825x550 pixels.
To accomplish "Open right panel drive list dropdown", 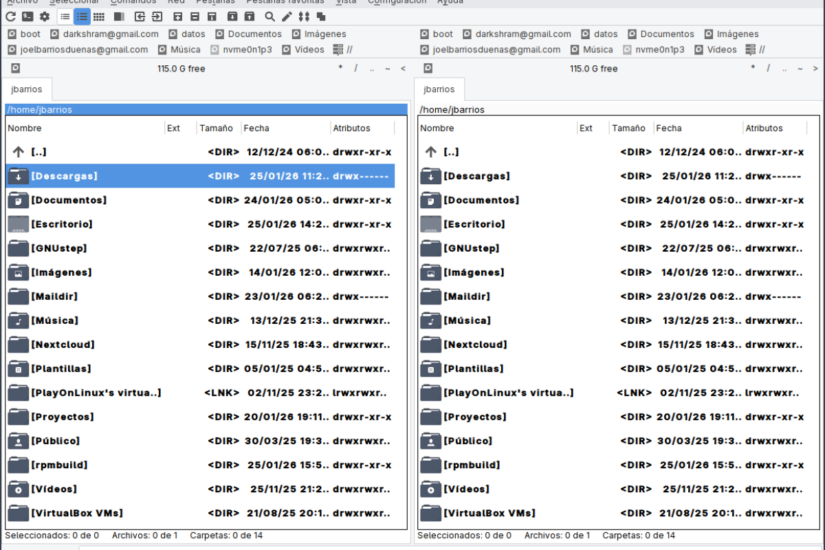I will point(428,68).
